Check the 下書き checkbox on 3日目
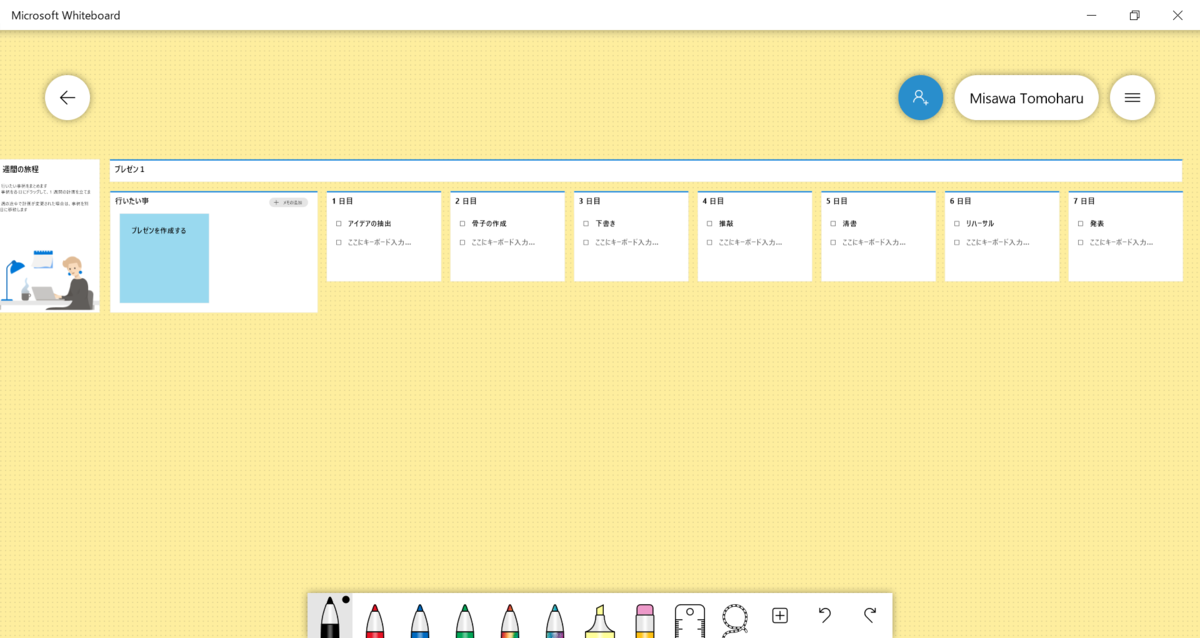Screen dimensions: 1200x638 (584, 223)
